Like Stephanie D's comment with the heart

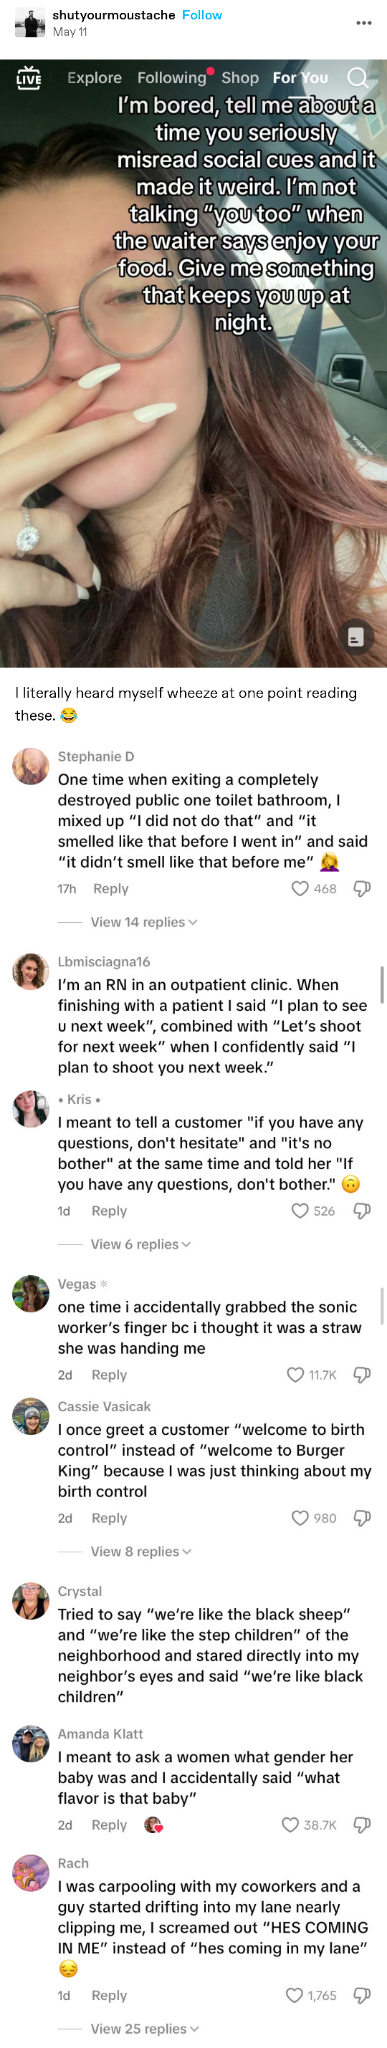point(299,888)
